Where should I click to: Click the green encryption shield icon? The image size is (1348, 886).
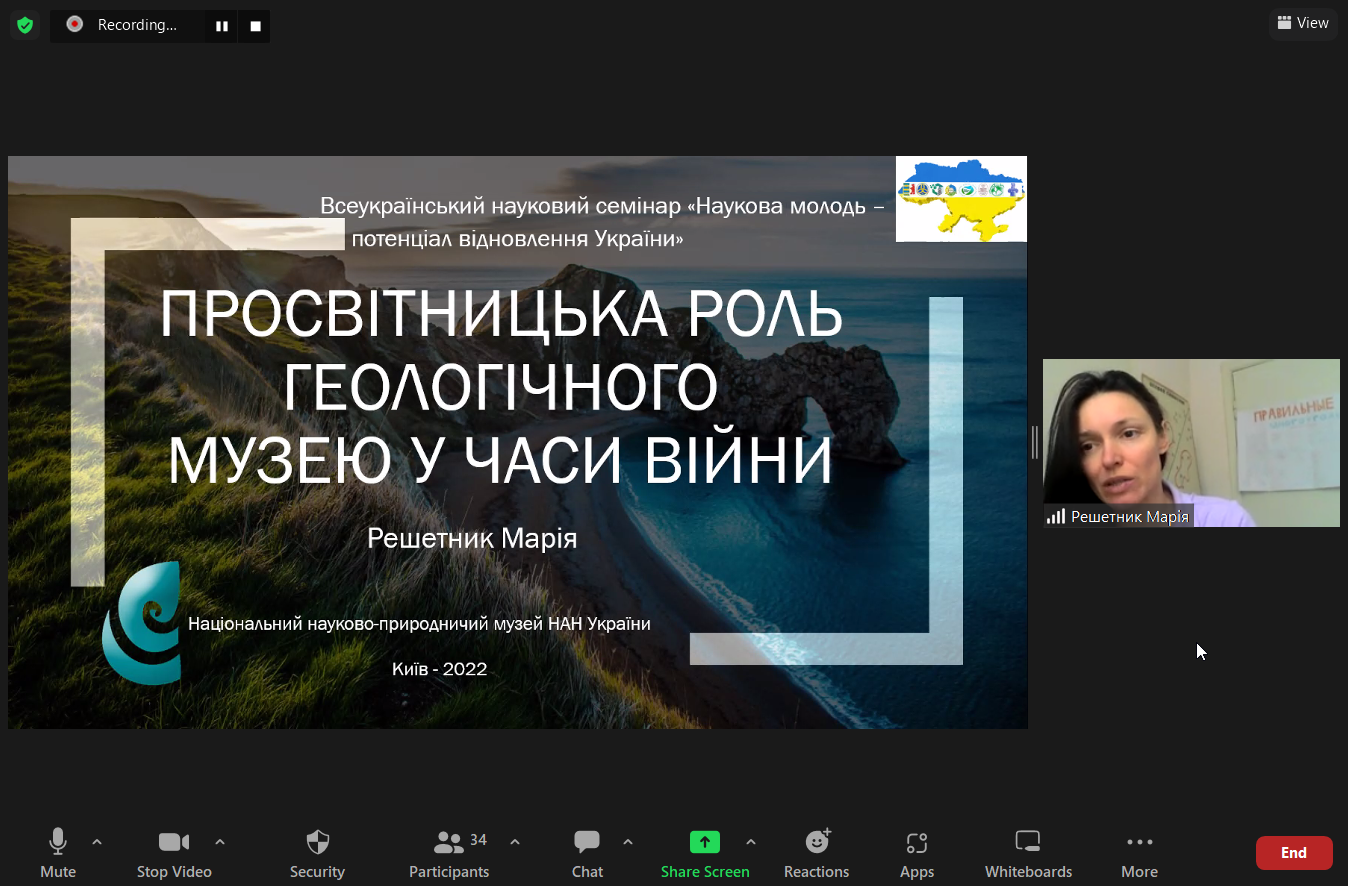[x=25, y=25]
